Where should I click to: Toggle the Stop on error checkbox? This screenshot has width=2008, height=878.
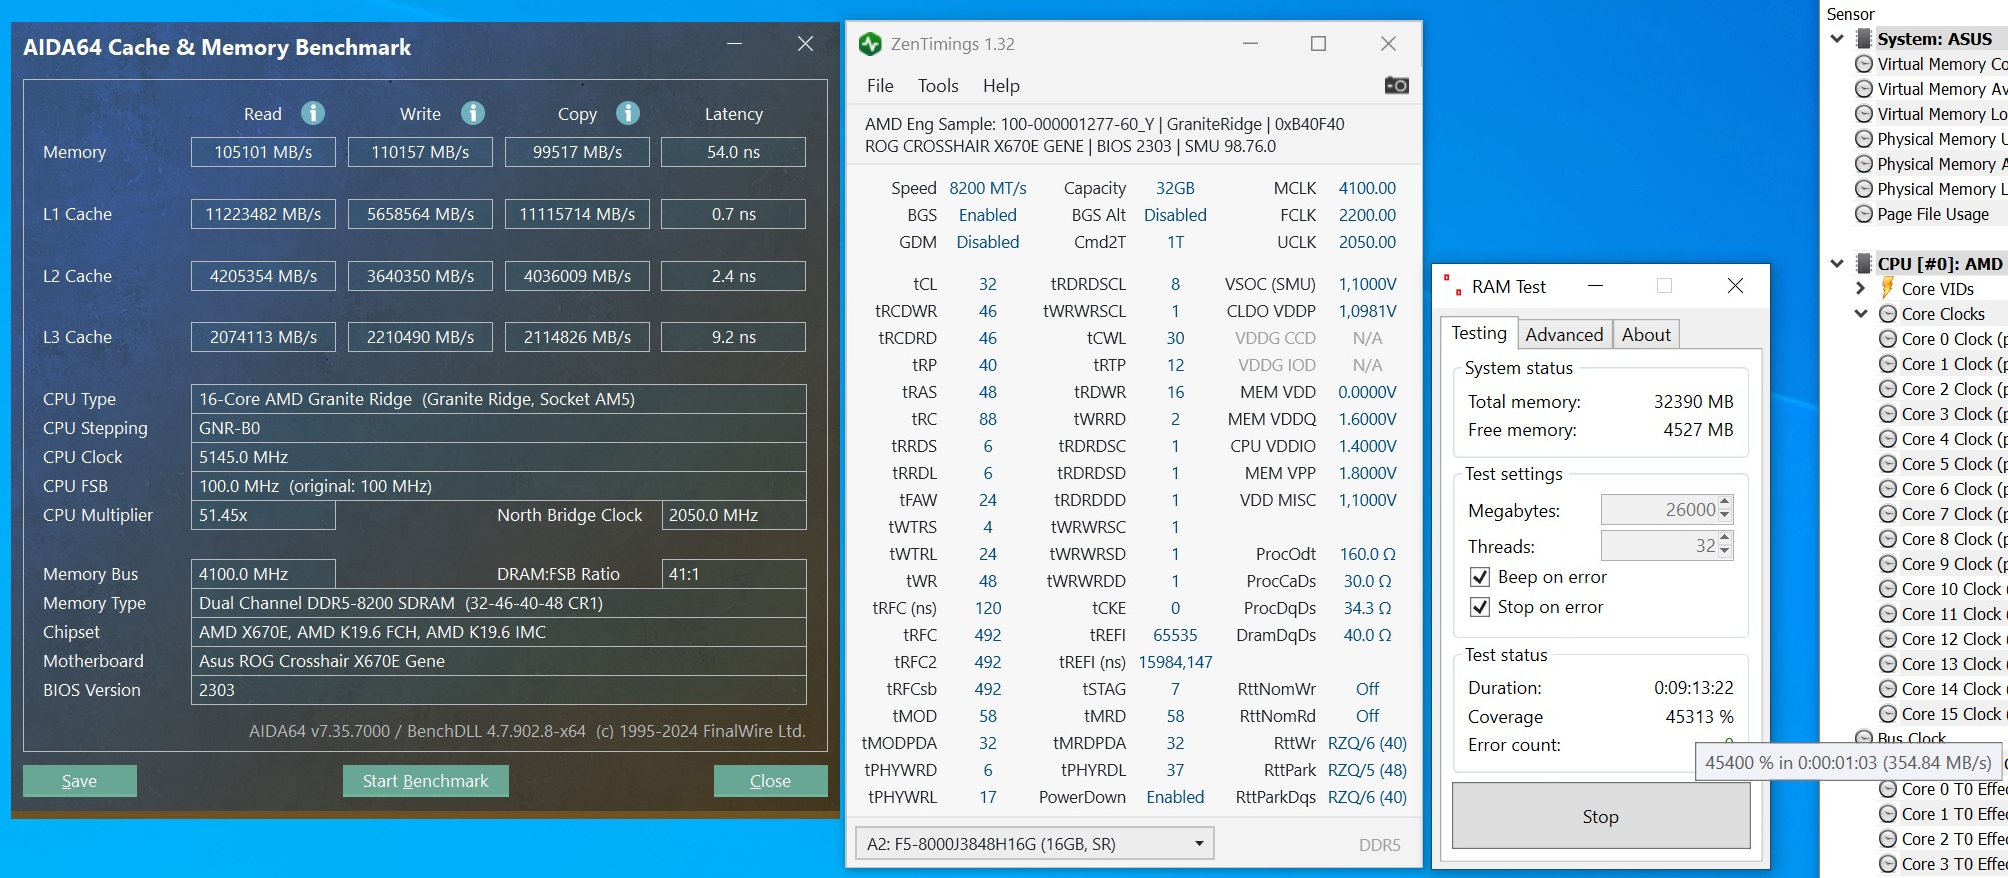(x=1480, y=607)
